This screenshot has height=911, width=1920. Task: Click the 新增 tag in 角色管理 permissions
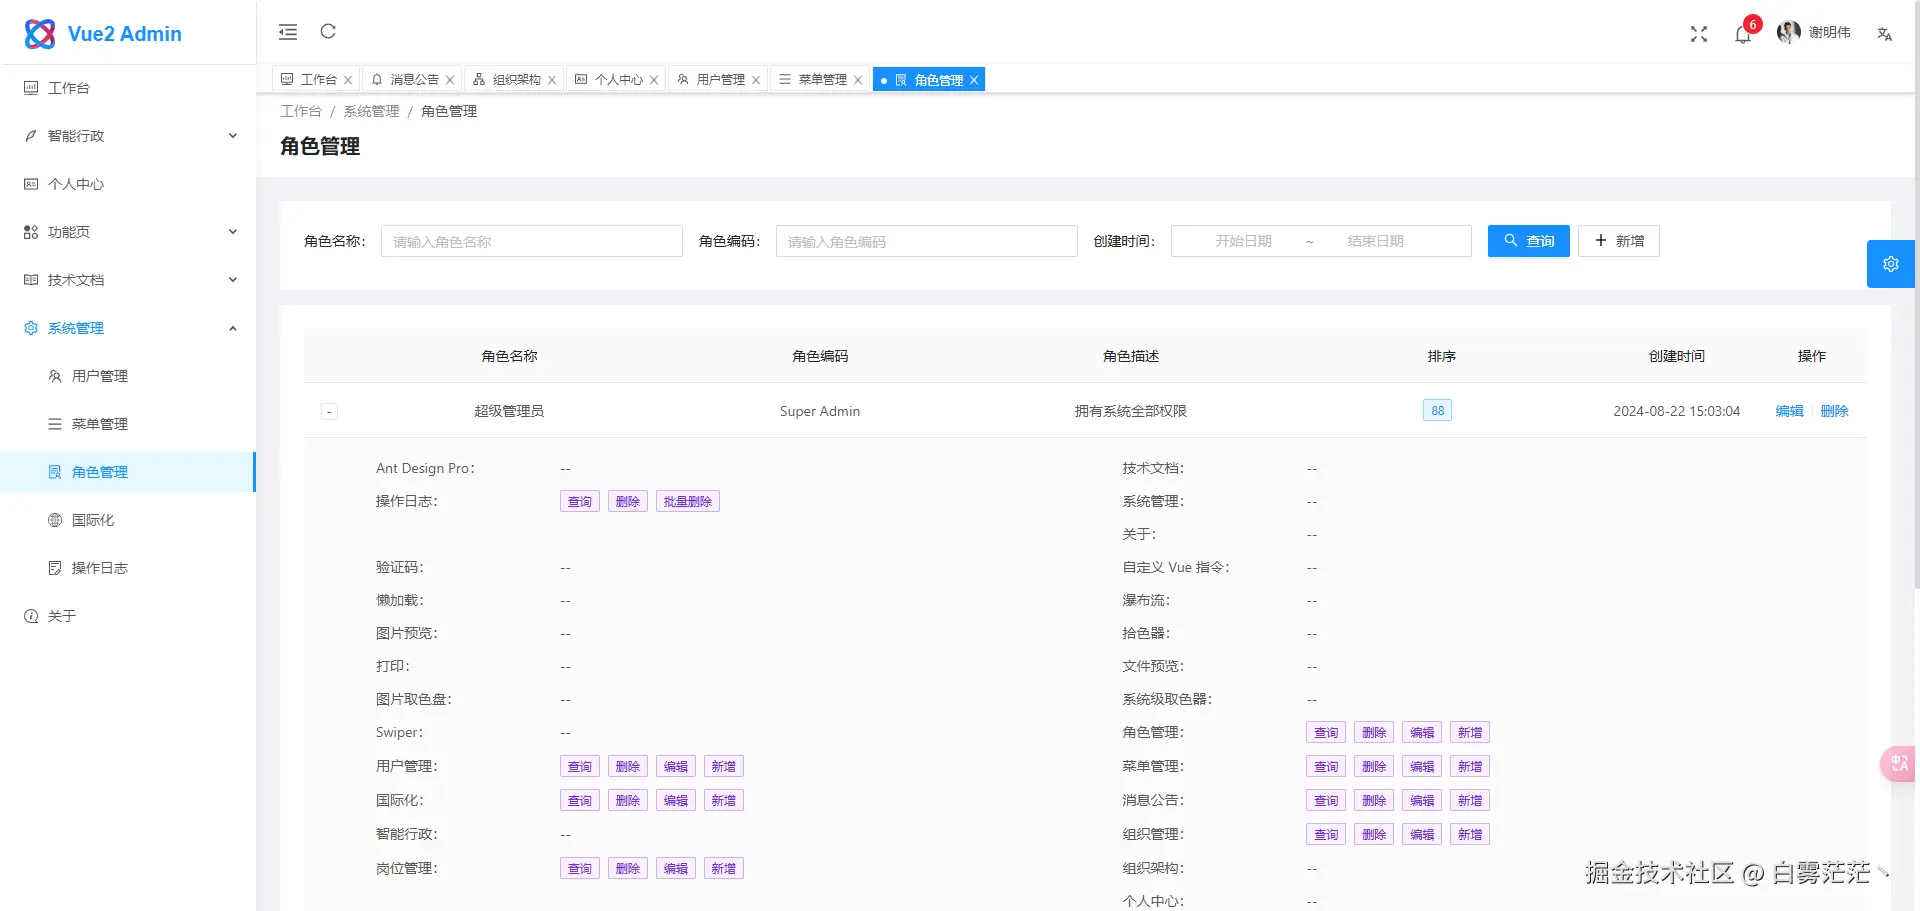point(1470,732)
